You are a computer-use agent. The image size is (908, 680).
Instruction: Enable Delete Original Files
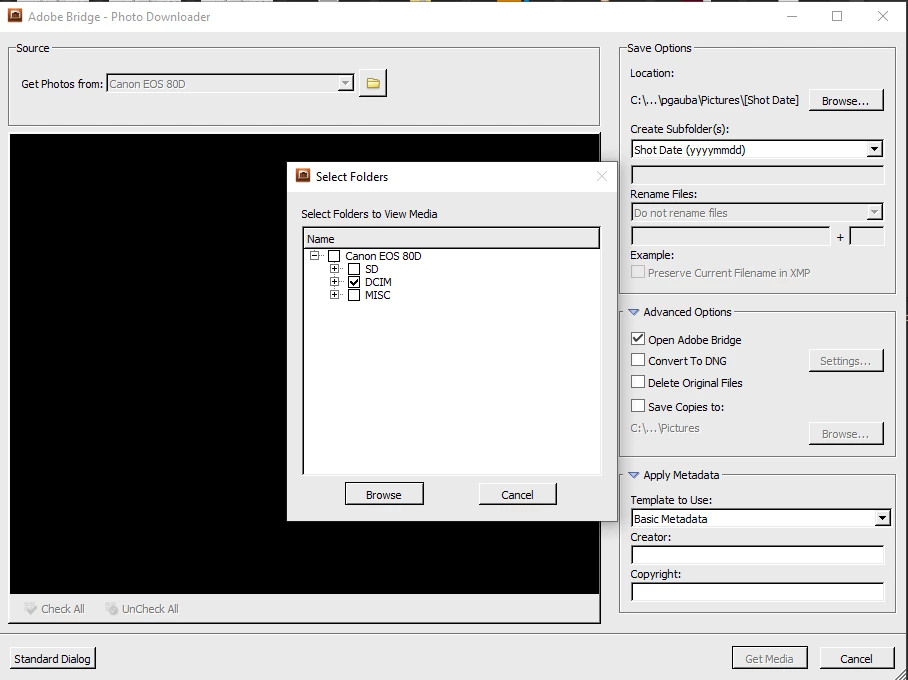point(638,382)
